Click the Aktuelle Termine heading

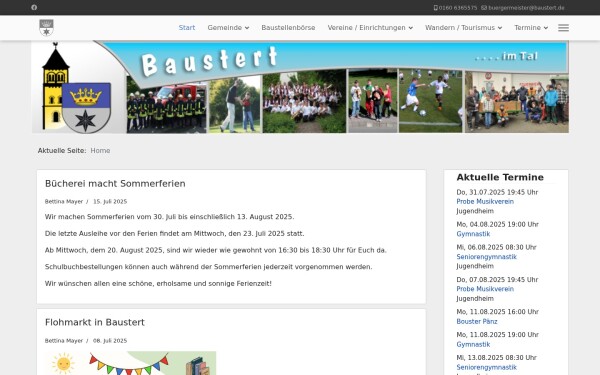click(x=500, y=178)
